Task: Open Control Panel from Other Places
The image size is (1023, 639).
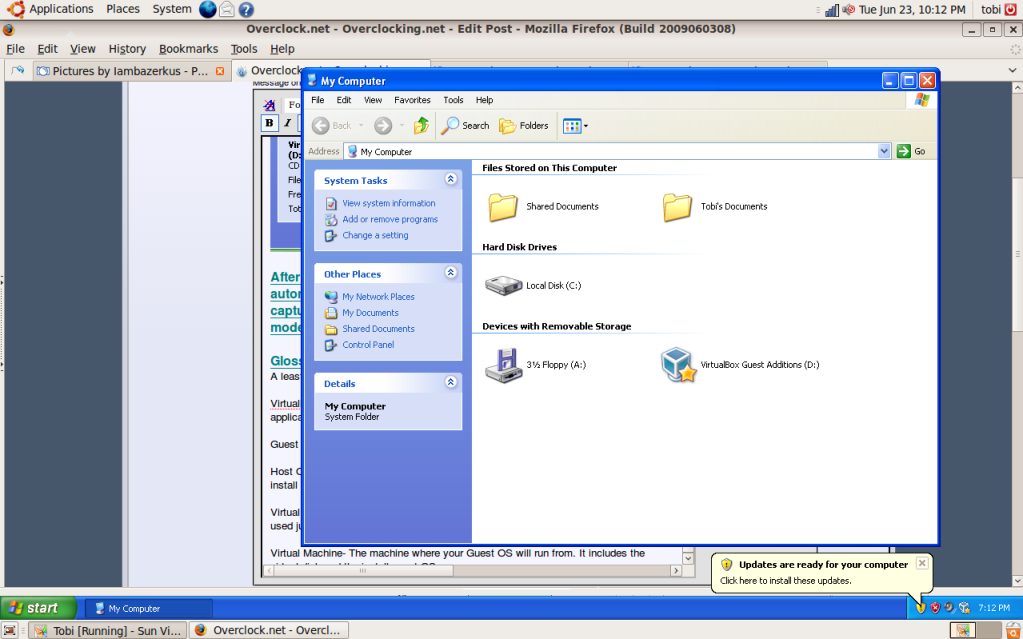Action: click(368, 345)
